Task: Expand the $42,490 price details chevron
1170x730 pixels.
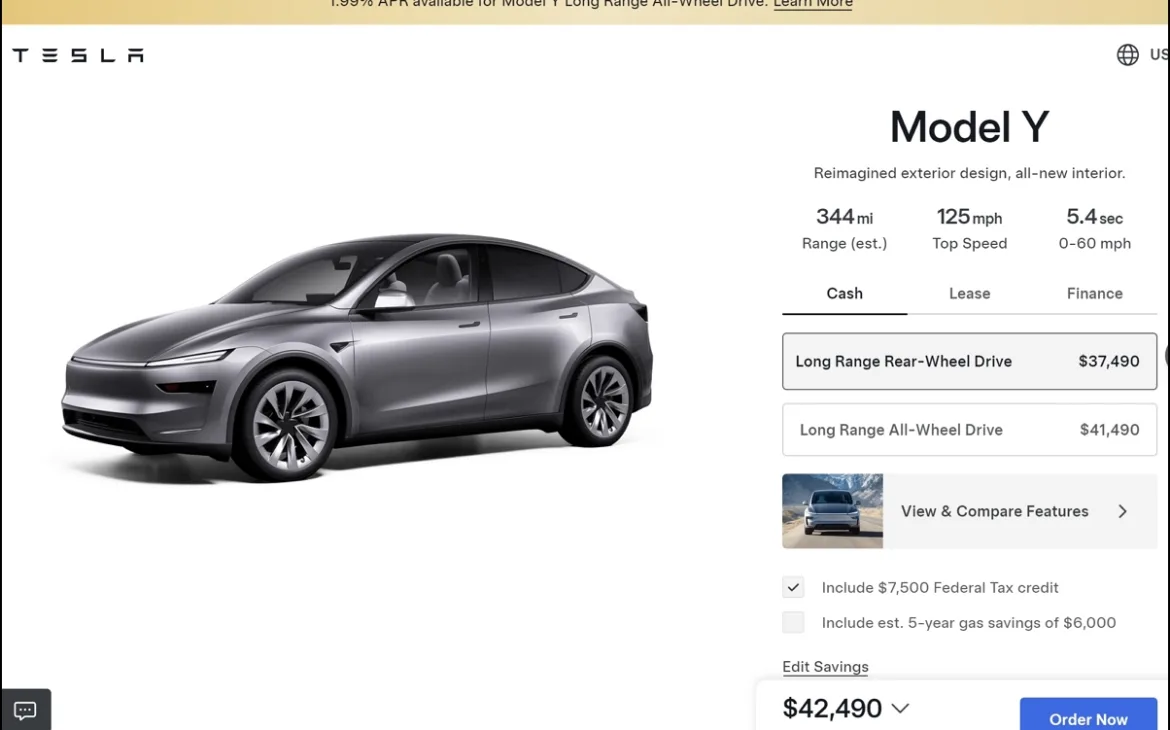Action: [x=900, y=708]
